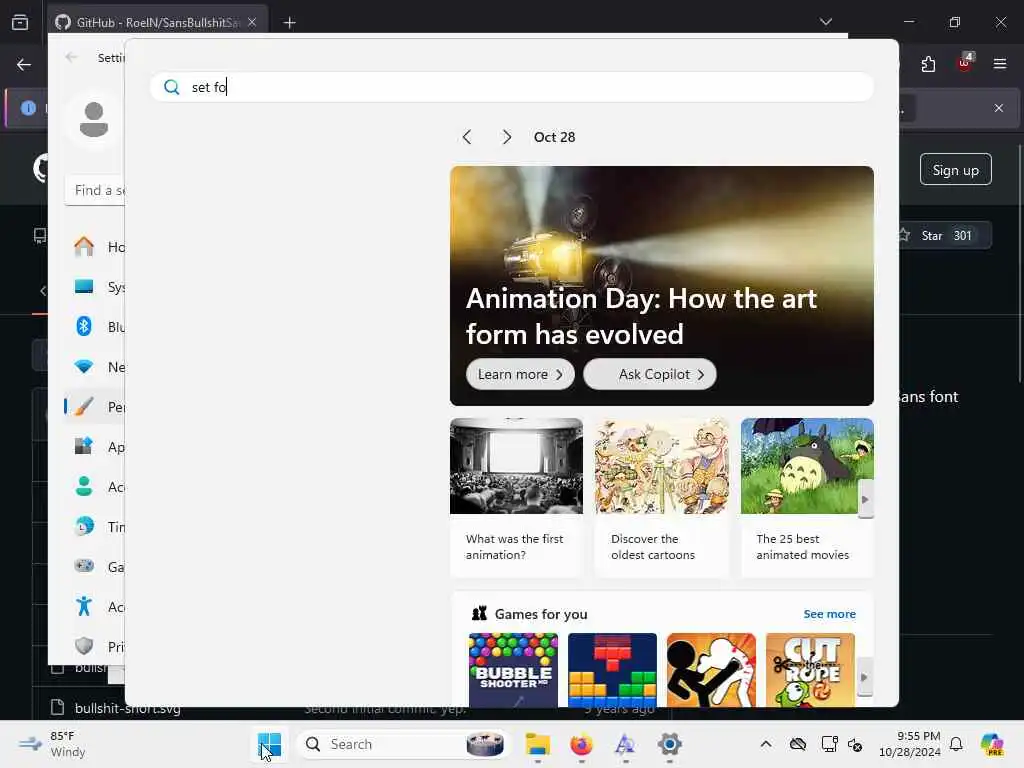Open the Settings gear taskbar icon

pos(669,744)
